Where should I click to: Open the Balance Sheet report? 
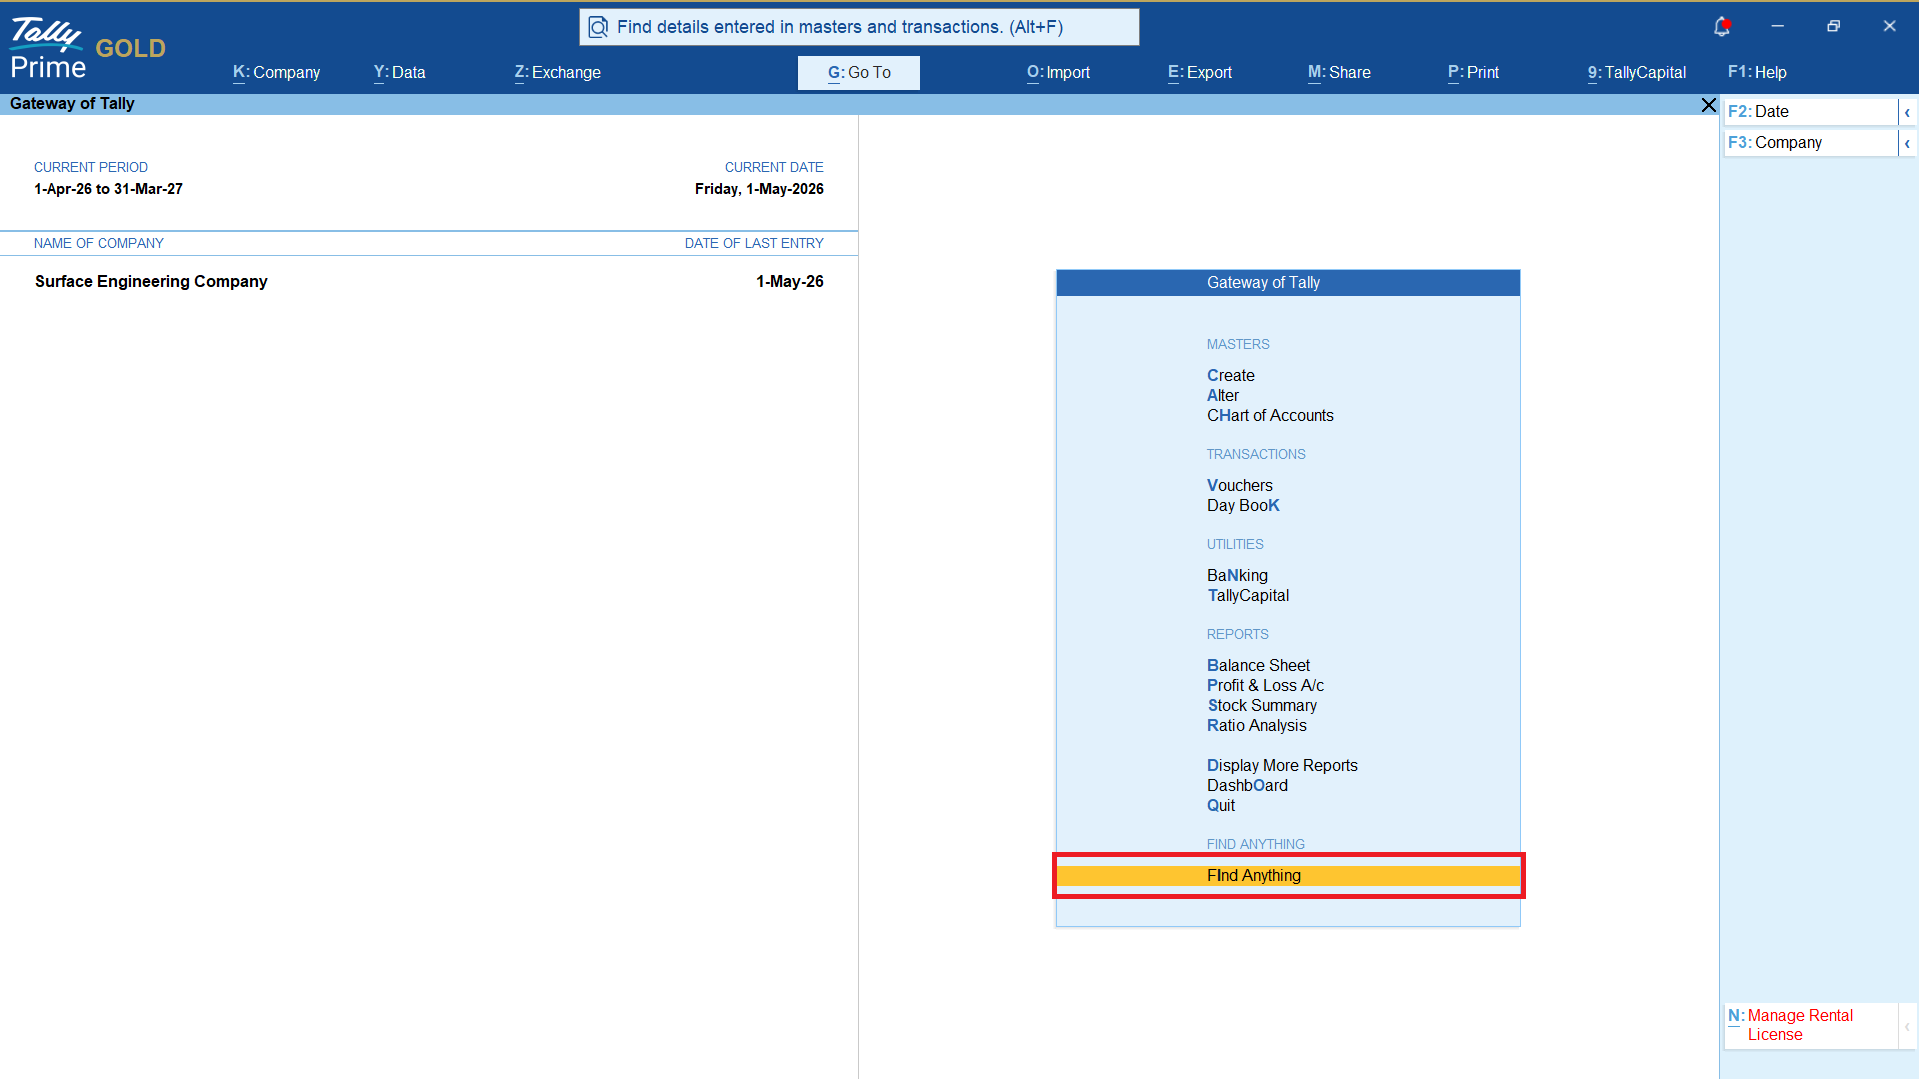[1258, 666]
